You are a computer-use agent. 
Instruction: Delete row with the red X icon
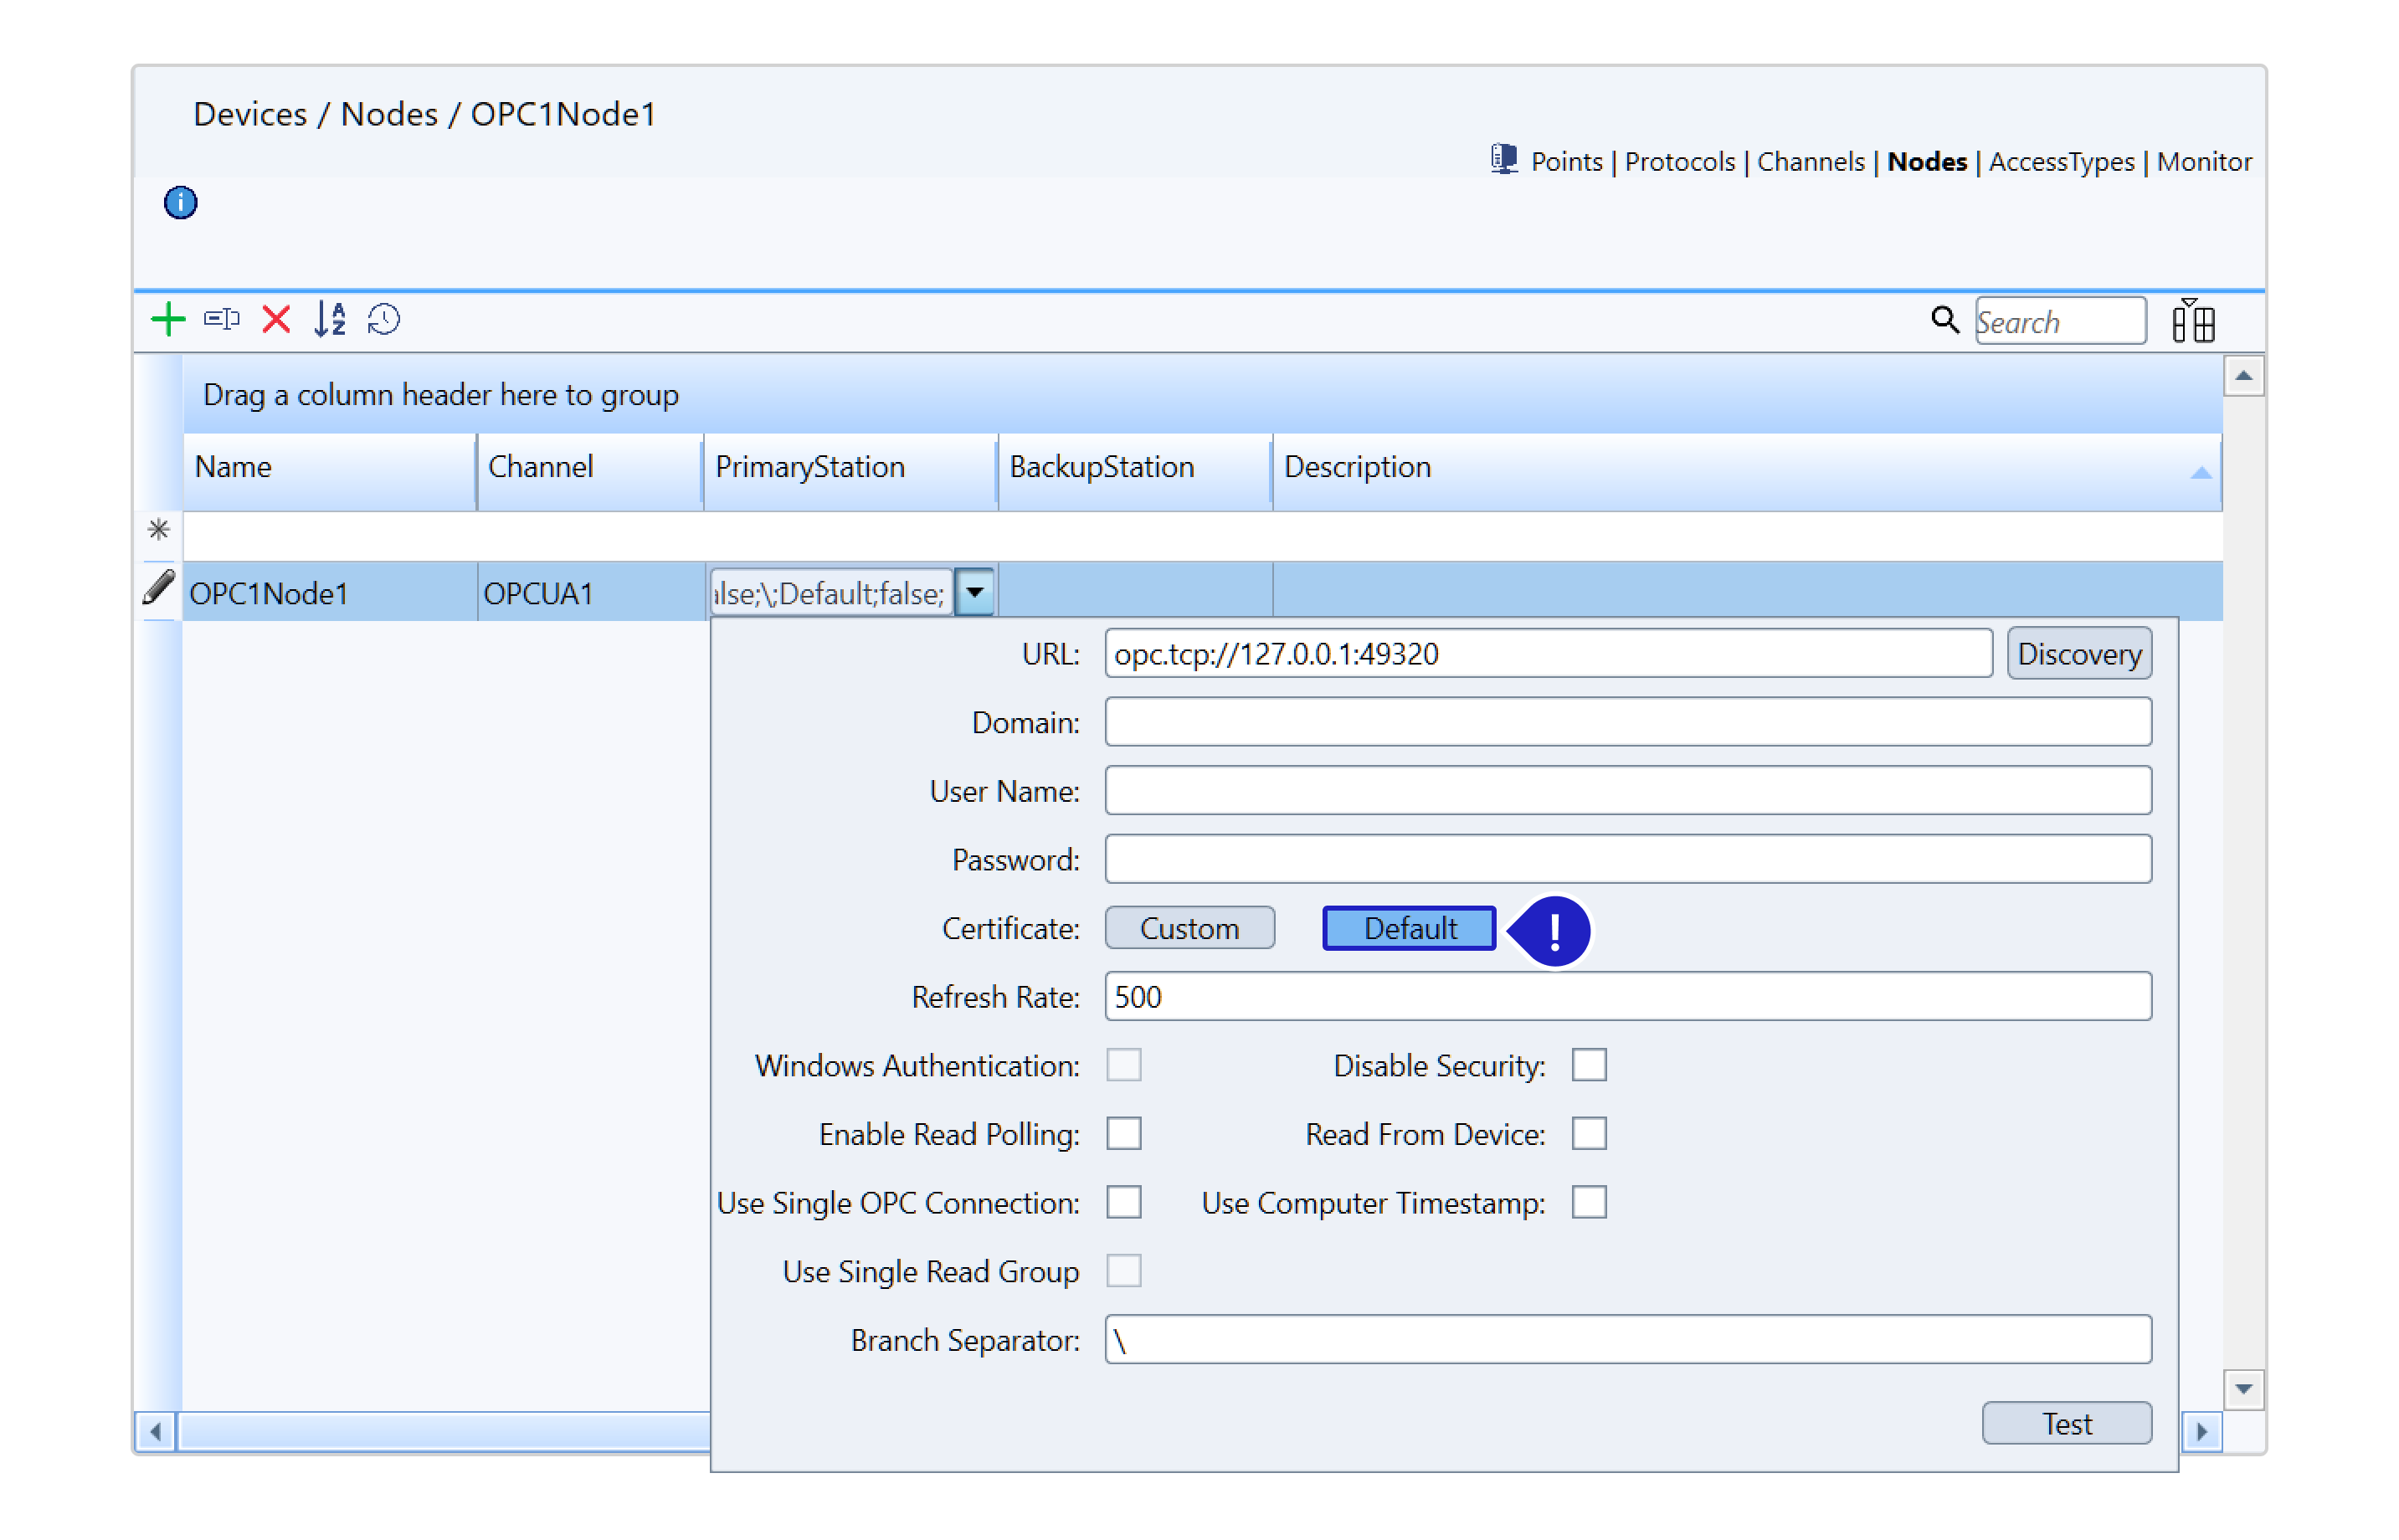[x=276, y=320]
